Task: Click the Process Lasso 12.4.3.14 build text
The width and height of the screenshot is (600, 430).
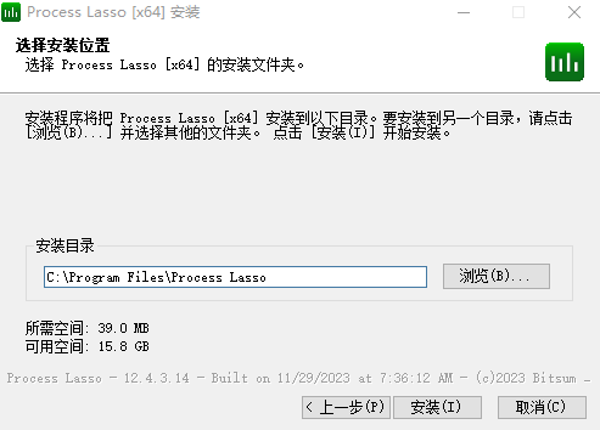Action: 98,378
